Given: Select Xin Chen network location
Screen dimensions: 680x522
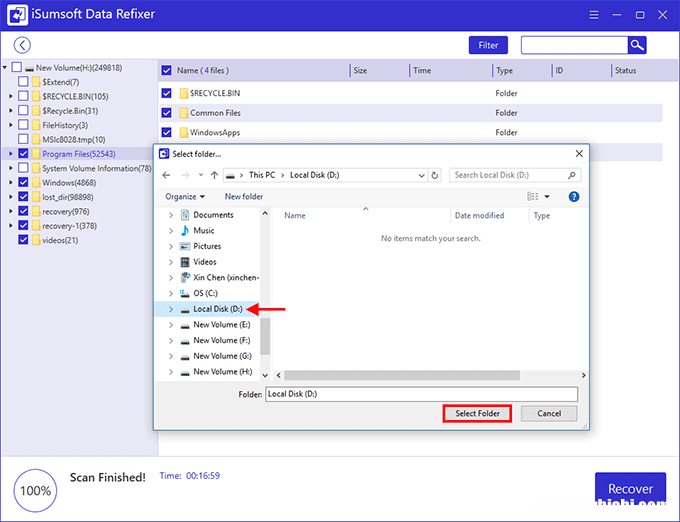Looking at the screenshot, I should point(226,277).
